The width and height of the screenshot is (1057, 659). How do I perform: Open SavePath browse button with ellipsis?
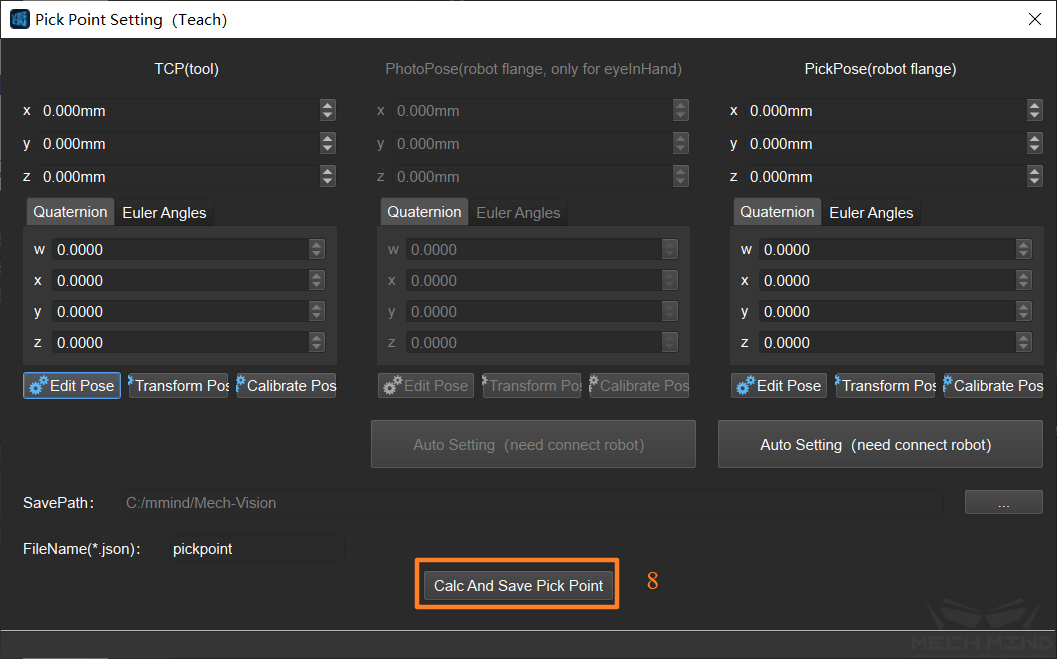1003,503
